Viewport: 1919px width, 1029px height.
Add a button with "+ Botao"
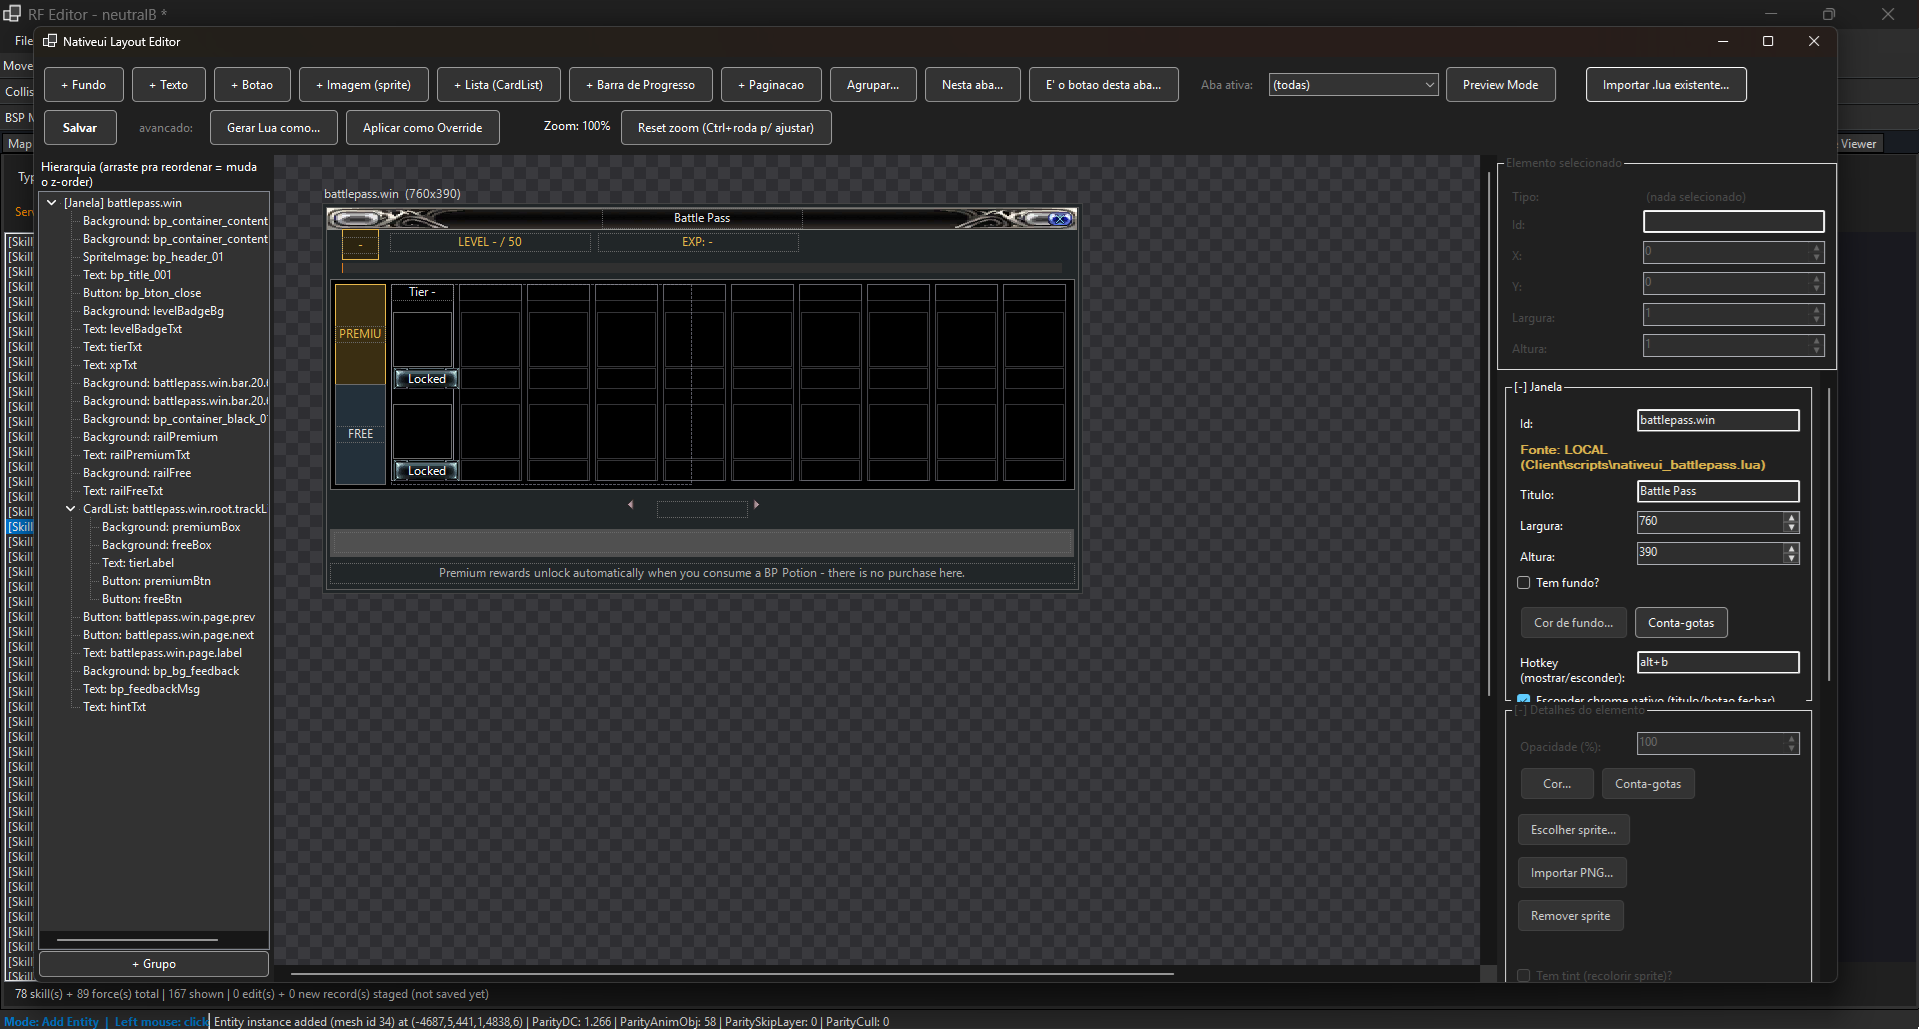click(252, 85)
